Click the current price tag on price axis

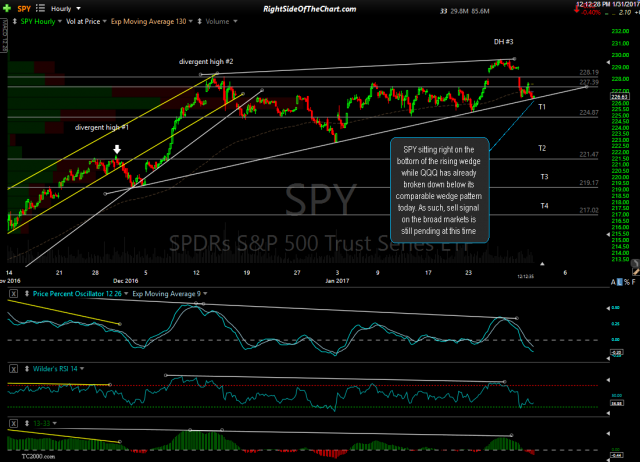tap(620, 97)
